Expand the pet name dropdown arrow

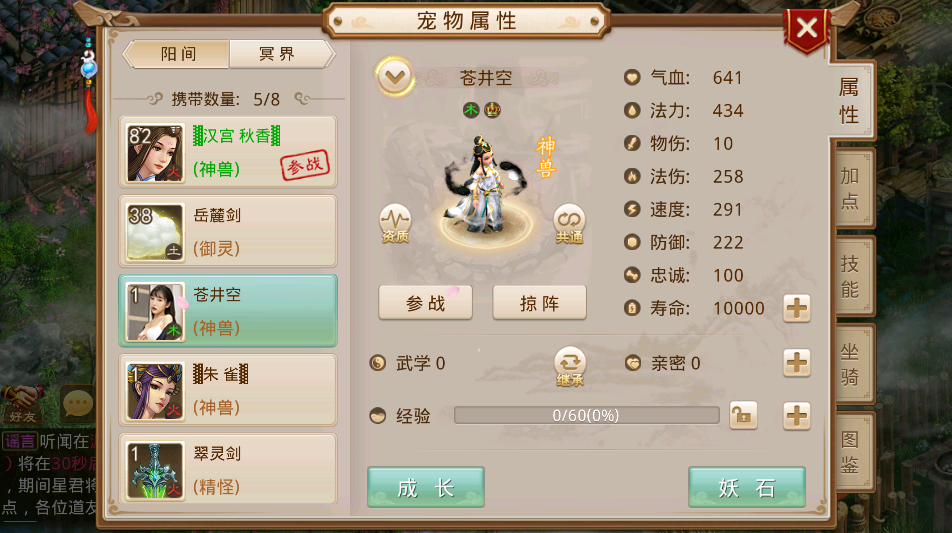point(395,77)
